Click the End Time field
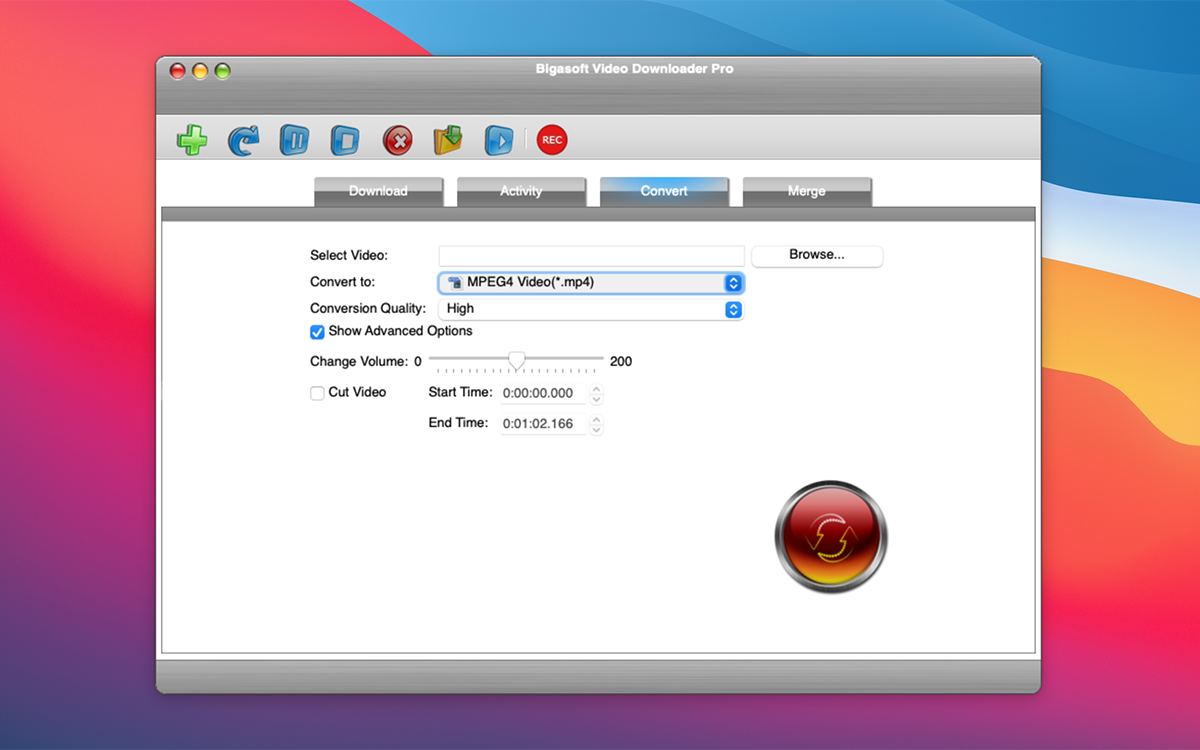1200x750 pixels. pos(545,424)
